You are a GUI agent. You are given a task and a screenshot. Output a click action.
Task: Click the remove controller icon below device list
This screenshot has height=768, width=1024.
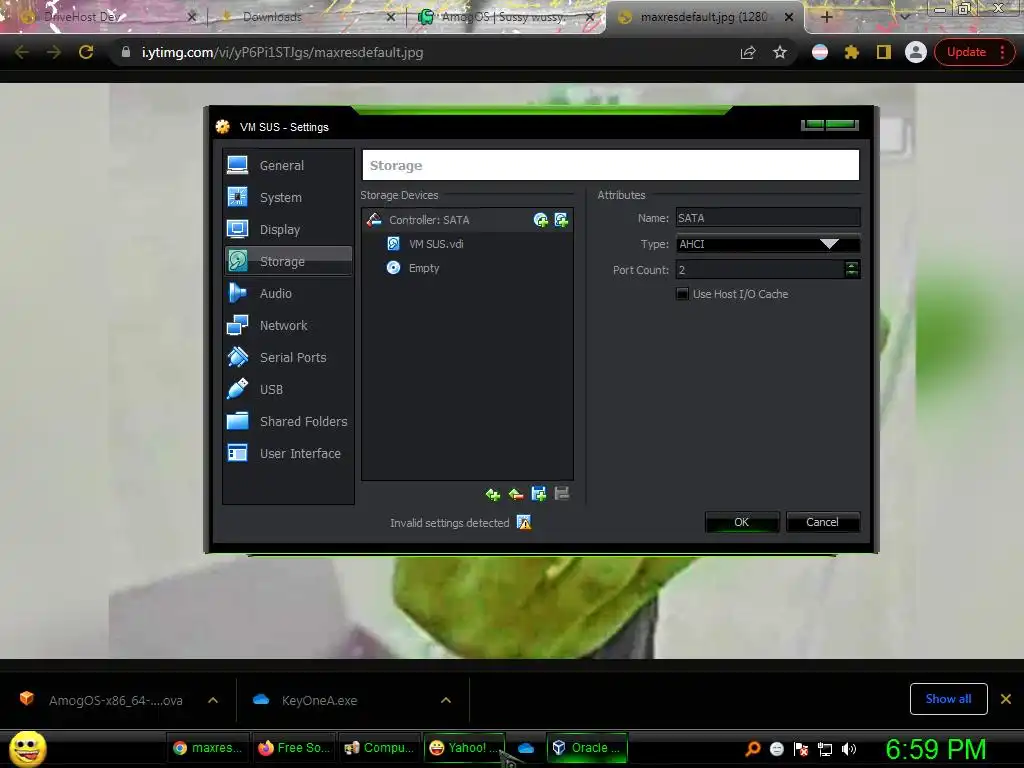[516, 494]
